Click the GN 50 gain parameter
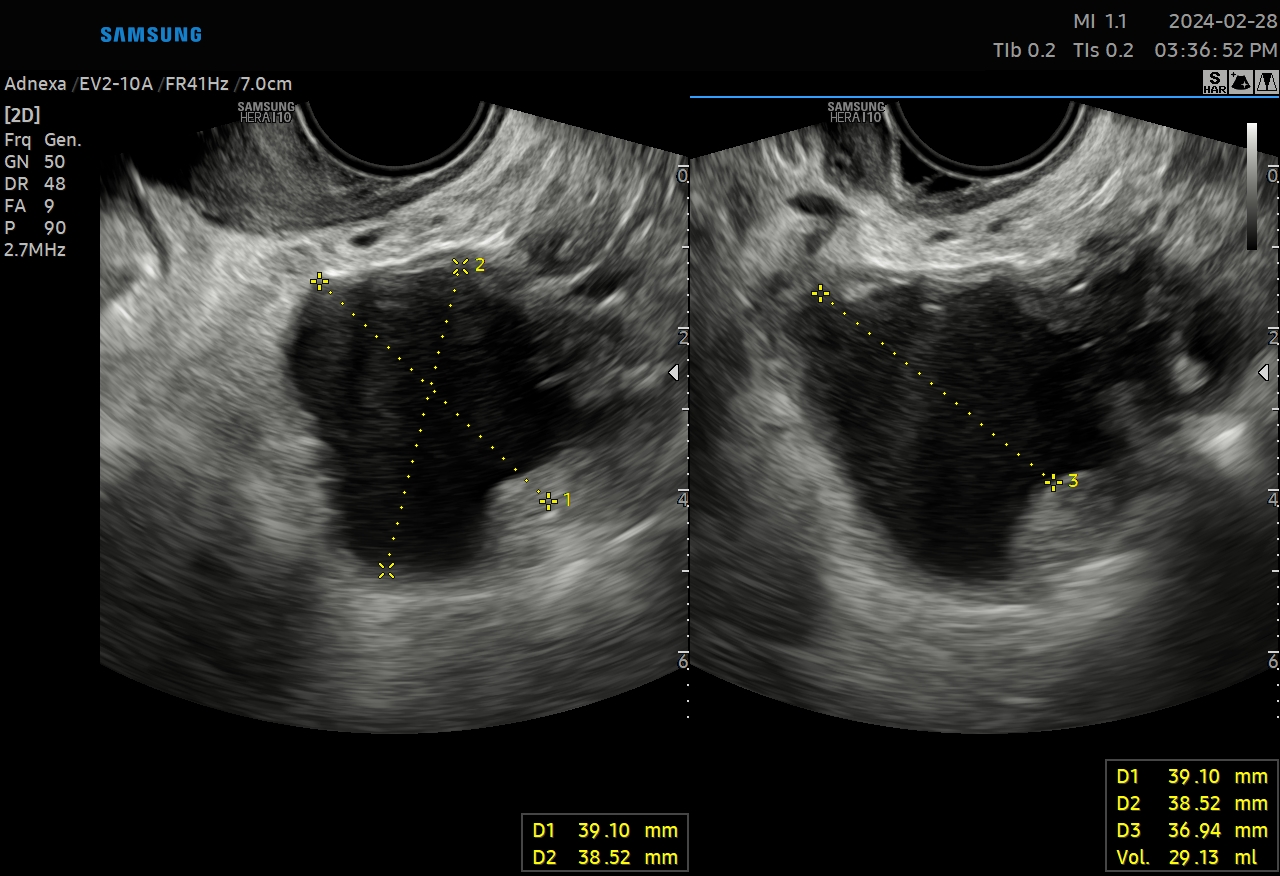The image size is (1280, 876). (x=35, y=162)
